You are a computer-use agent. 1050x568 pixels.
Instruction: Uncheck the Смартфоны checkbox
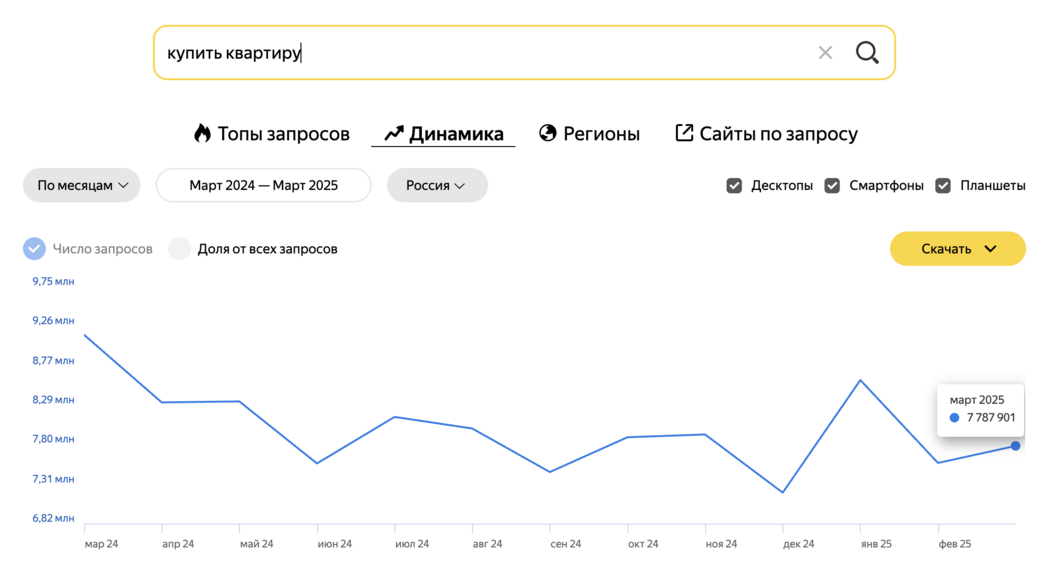832,186
